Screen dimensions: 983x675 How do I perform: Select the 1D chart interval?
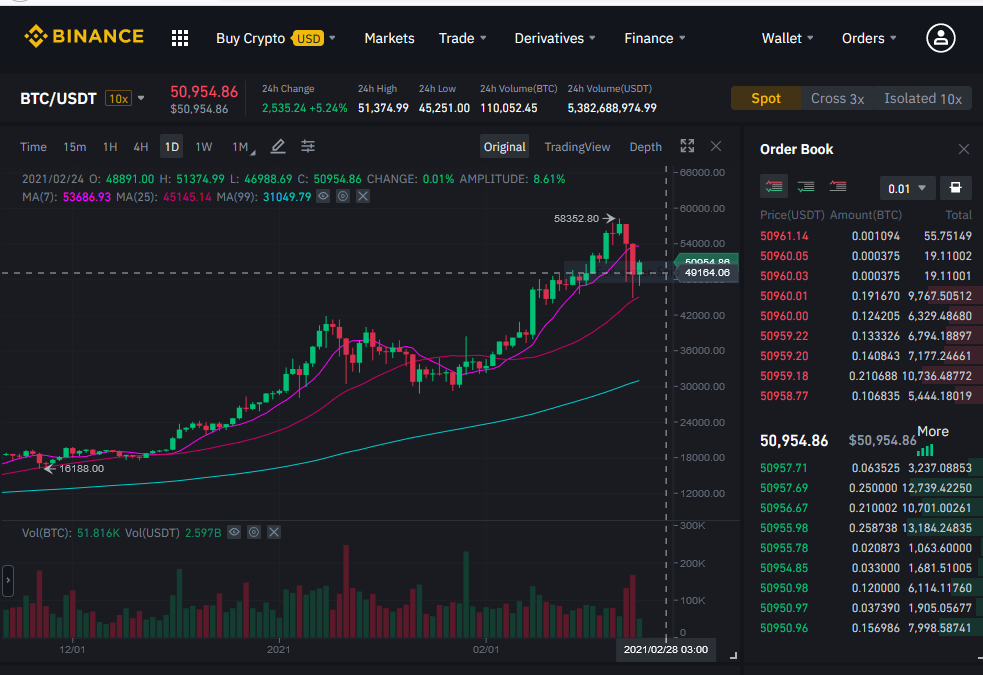point(172,147)
